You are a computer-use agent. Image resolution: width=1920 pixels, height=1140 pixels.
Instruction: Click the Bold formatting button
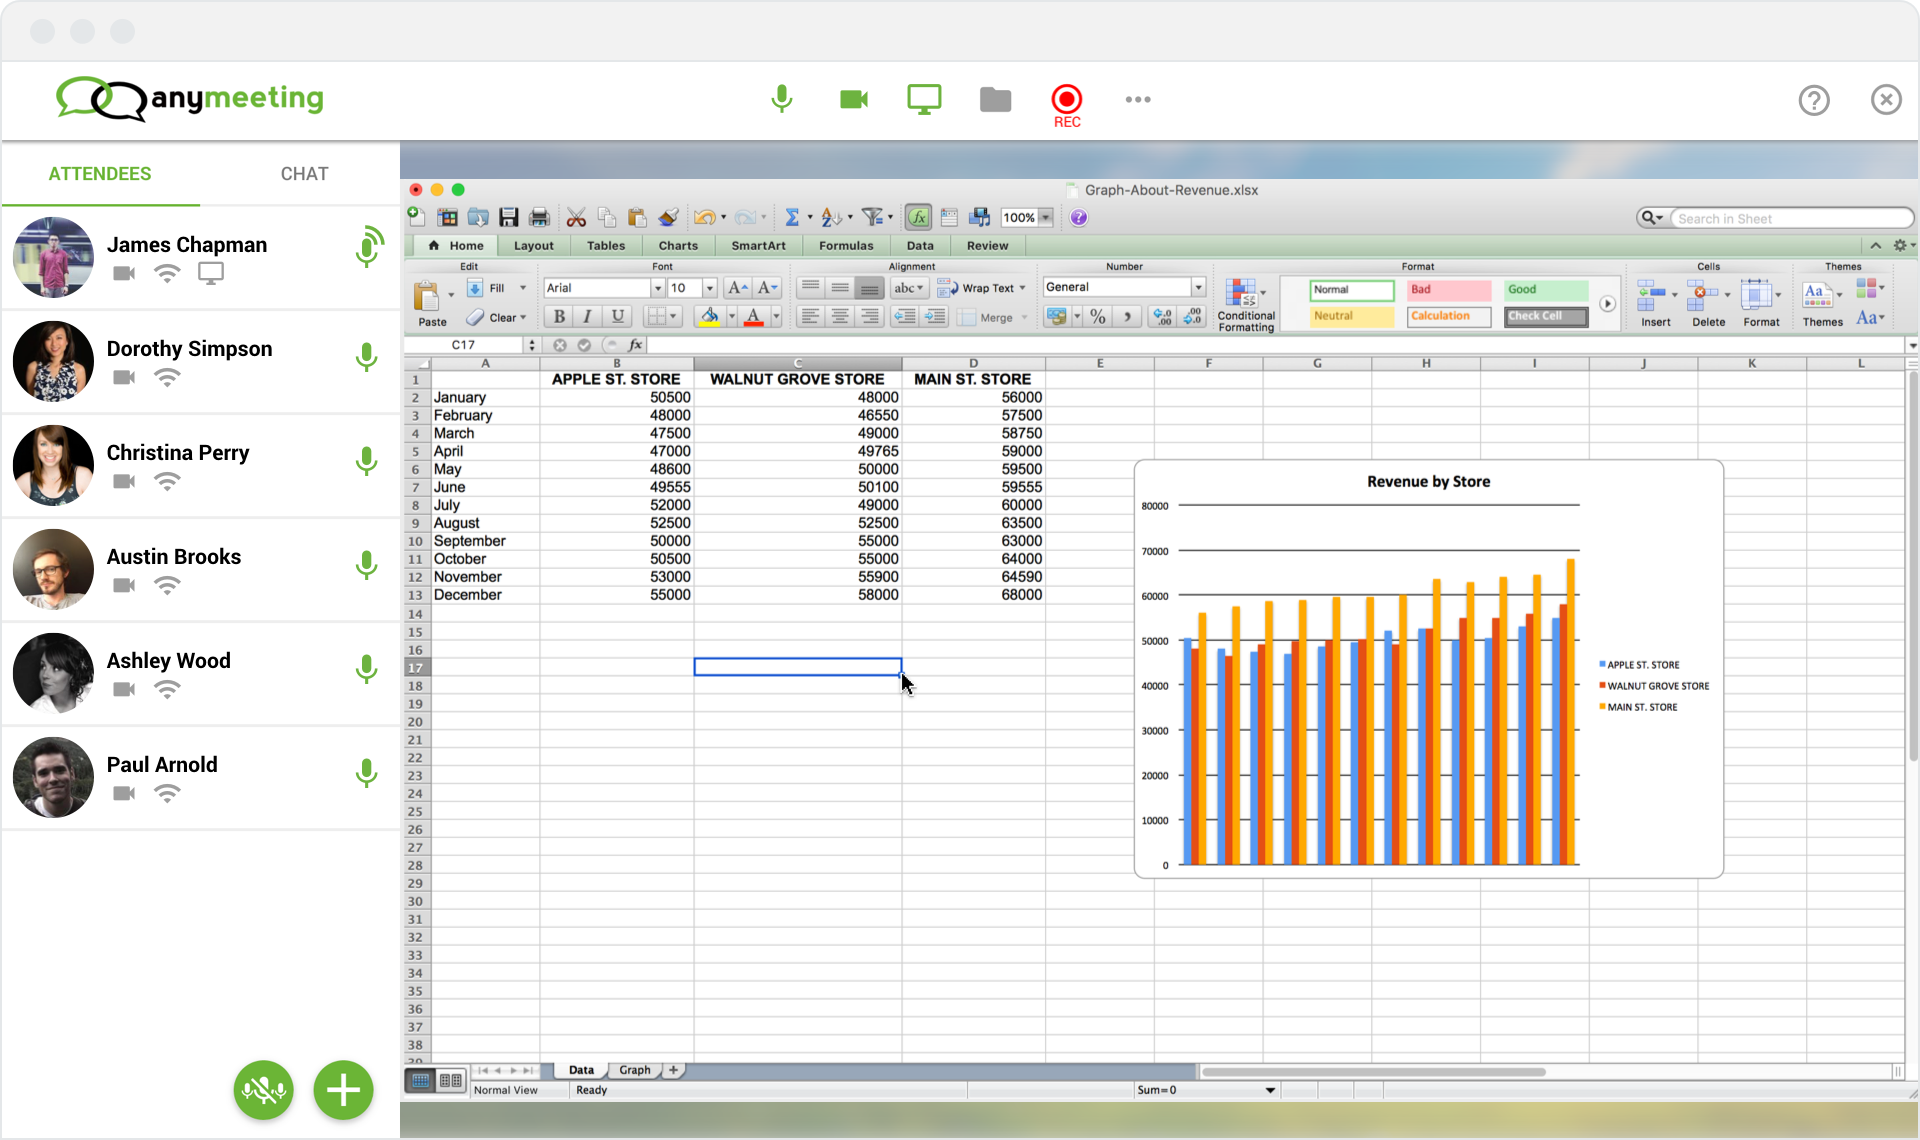point(559,316)
